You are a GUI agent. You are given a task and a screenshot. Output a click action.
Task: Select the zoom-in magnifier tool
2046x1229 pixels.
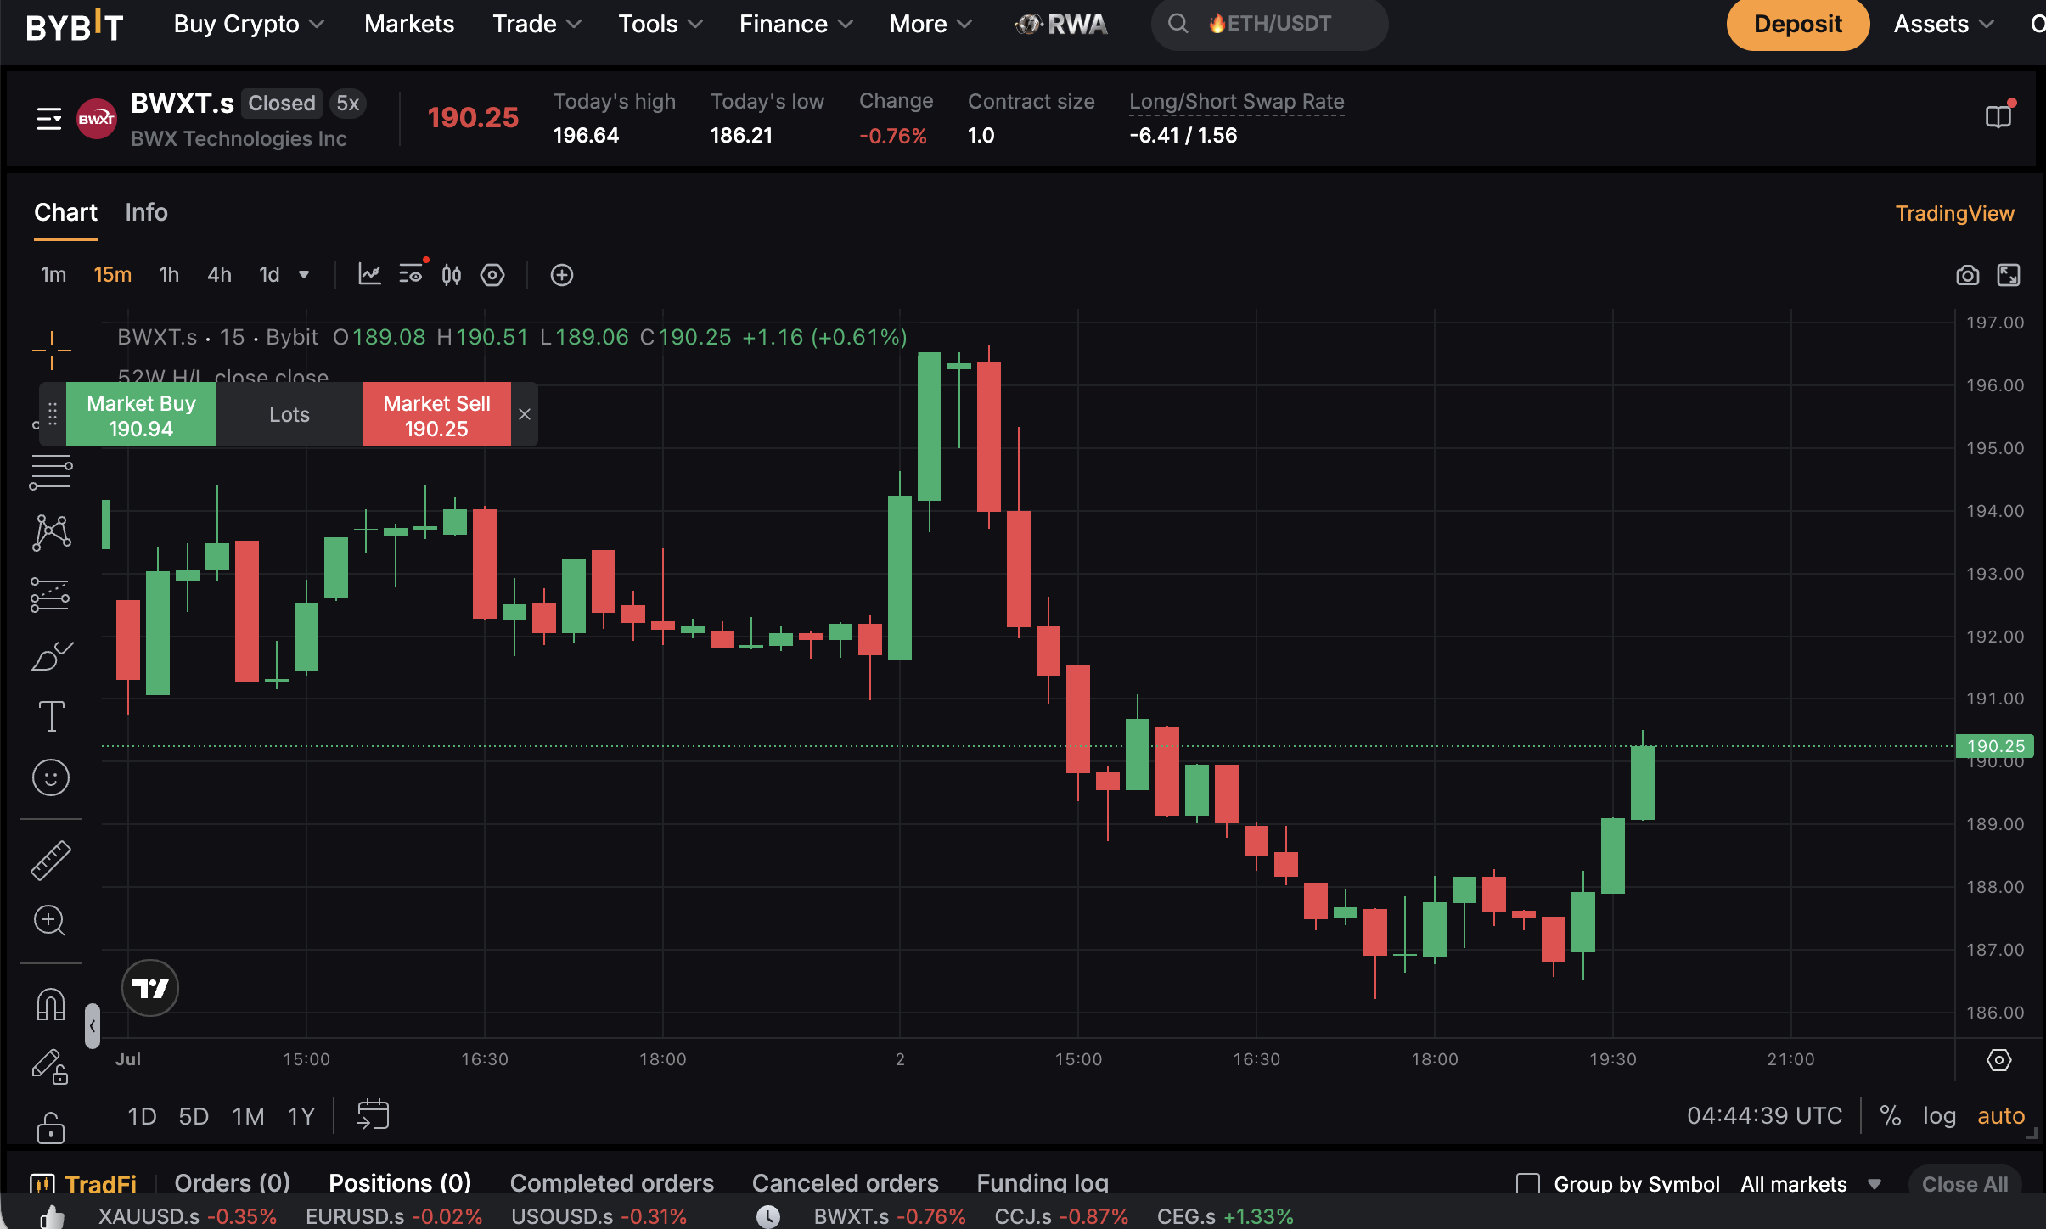(50, 920)
